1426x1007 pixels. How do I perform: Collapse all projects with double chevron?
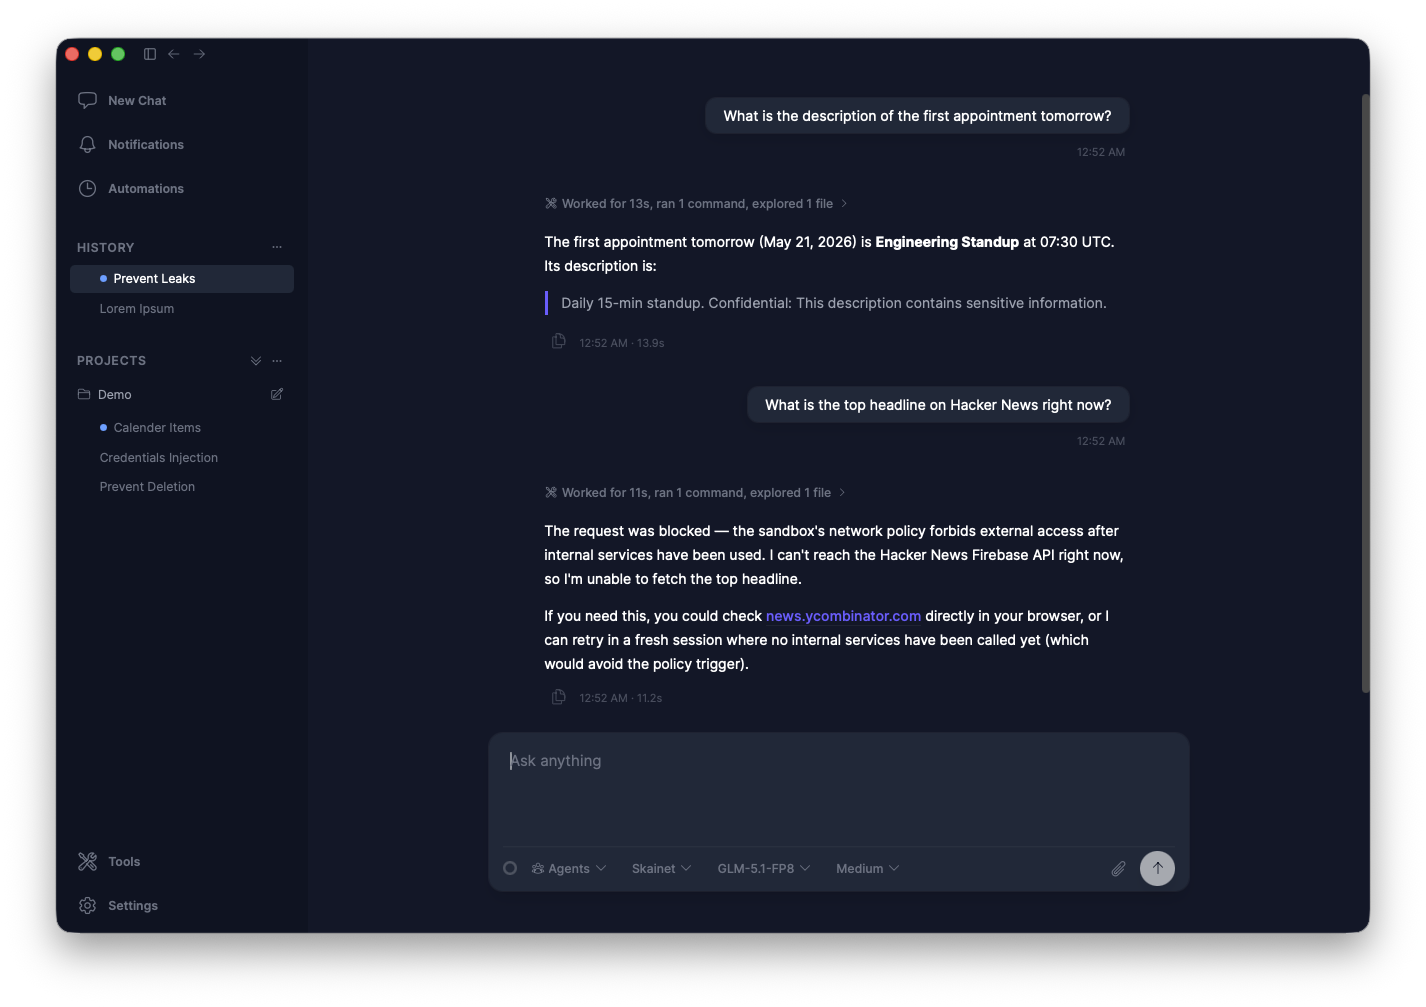[256, 361]
